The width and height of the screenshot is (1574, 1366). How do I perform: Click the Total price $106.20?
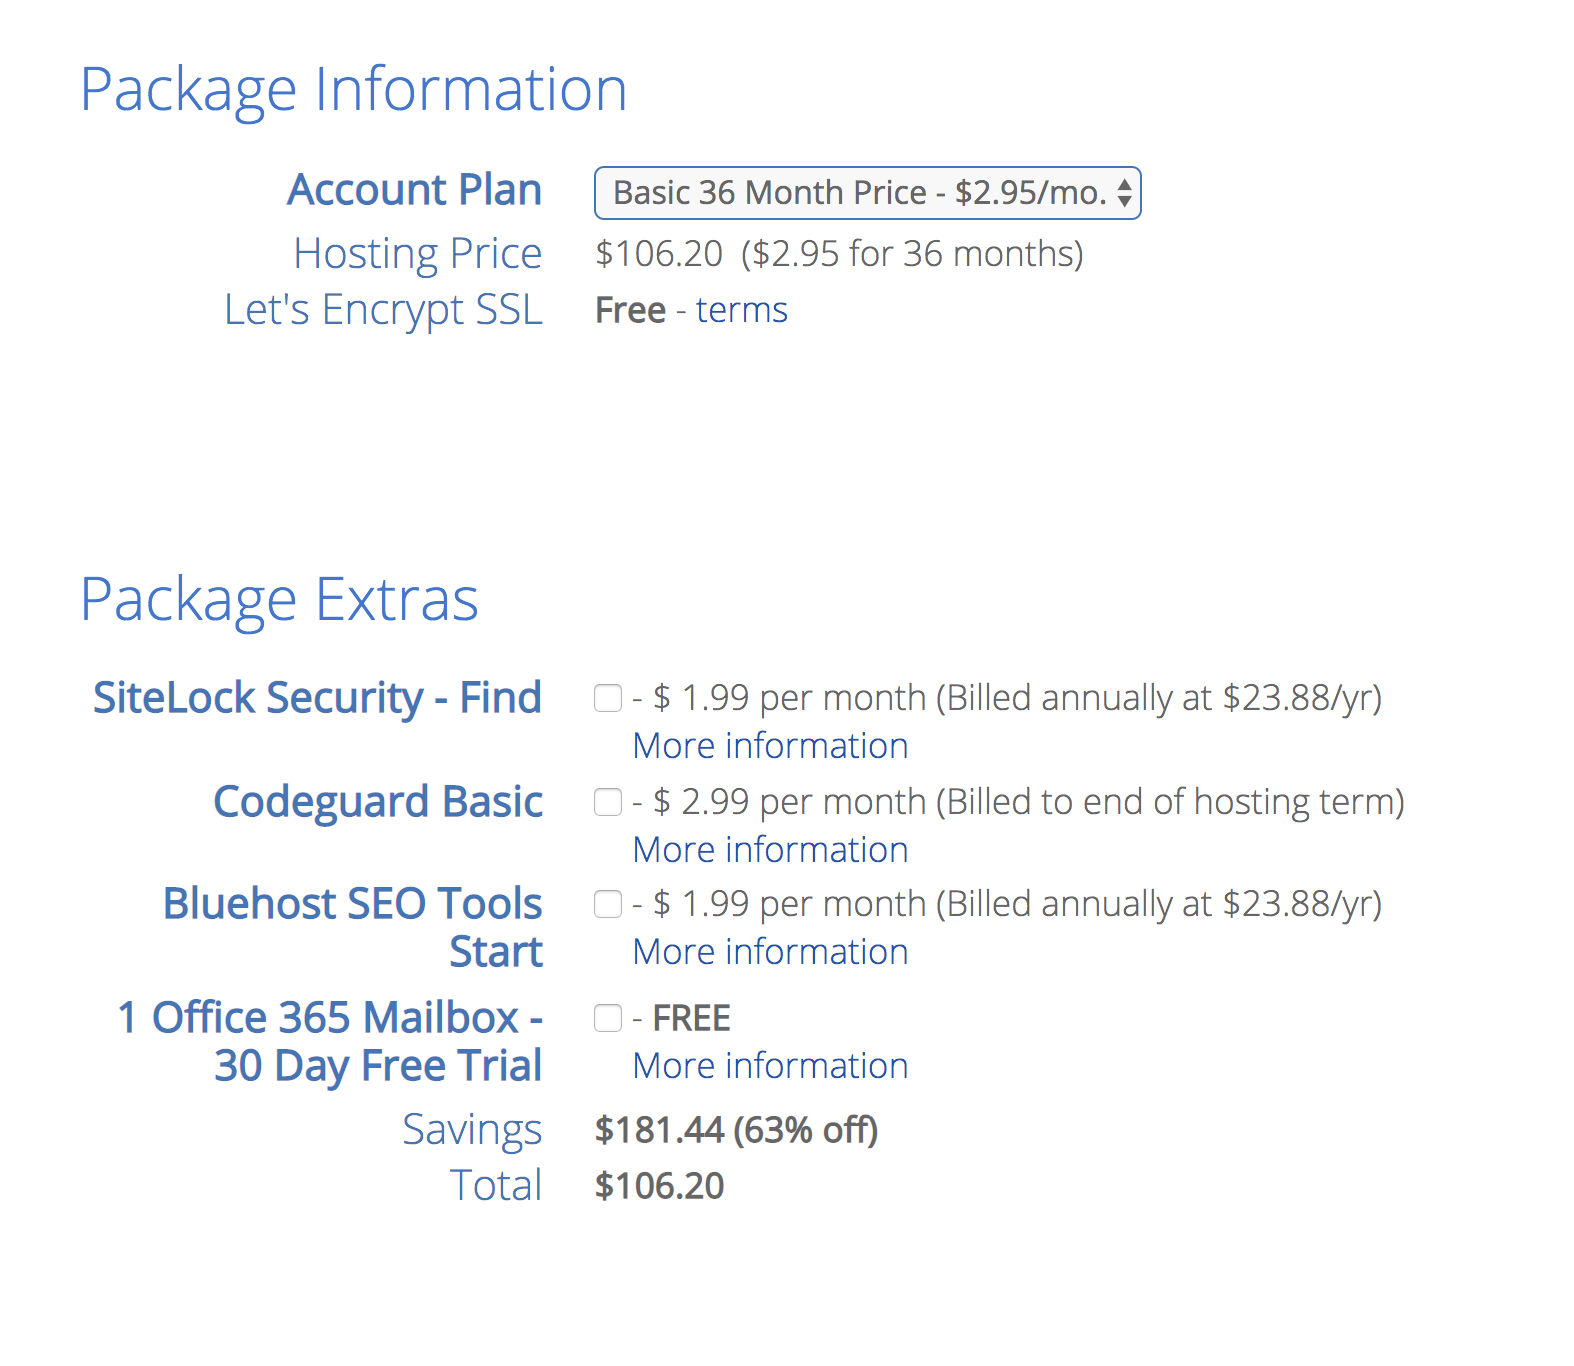659,1186
